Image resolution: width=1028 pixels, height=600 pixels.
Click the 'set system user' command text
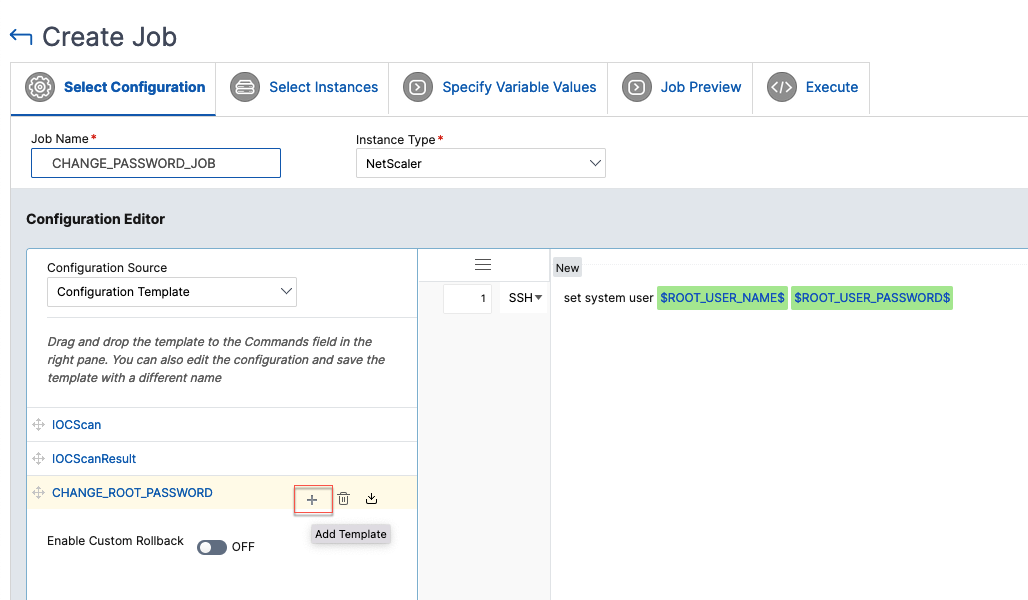pos(608,298)
